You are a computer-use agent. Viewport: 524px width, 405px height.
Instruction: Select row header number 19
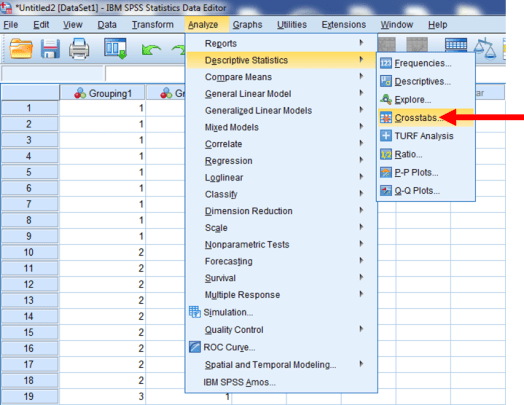pyautogui.click(x=29, y=396)
